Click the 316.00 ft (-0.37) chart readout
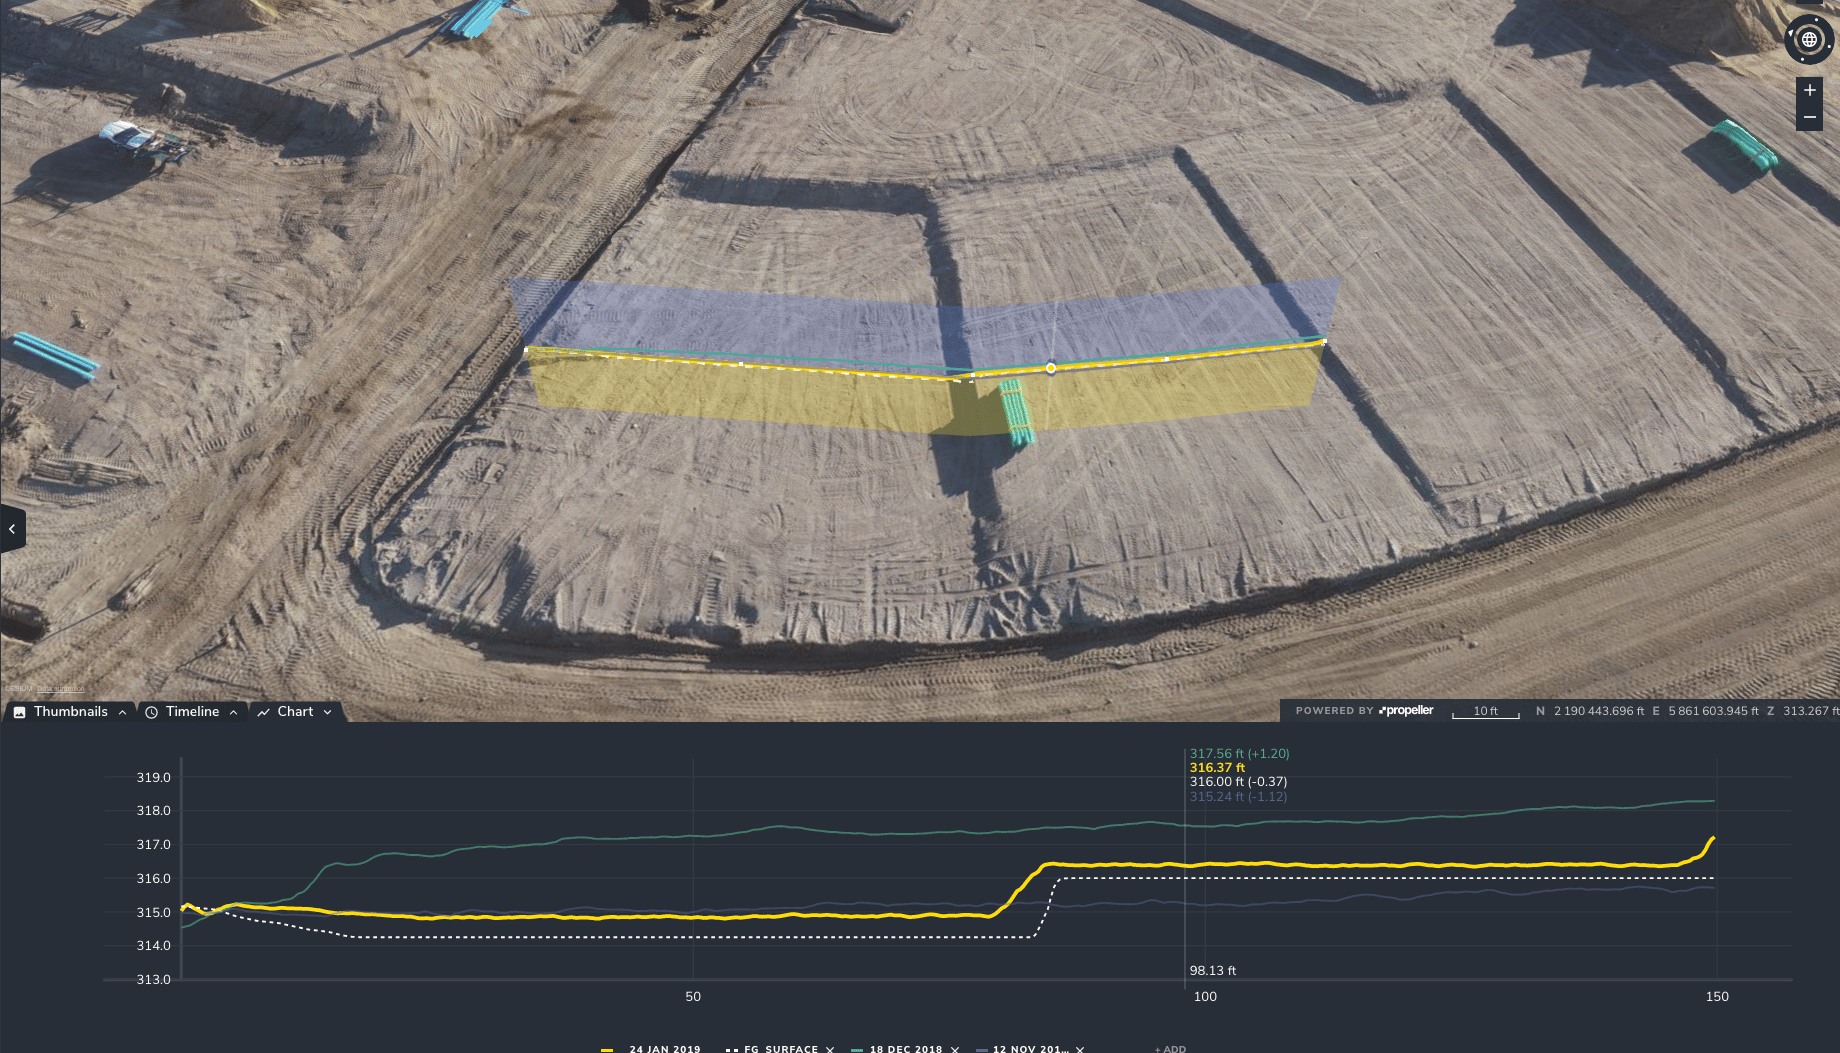Viewport: 1840px width, 1053px height. point(1239,782)
